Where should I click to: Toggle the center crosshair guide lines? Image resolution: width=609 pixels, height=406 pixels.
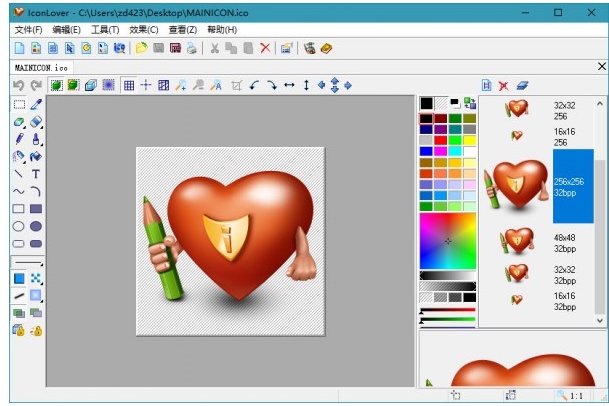(146, 85)
